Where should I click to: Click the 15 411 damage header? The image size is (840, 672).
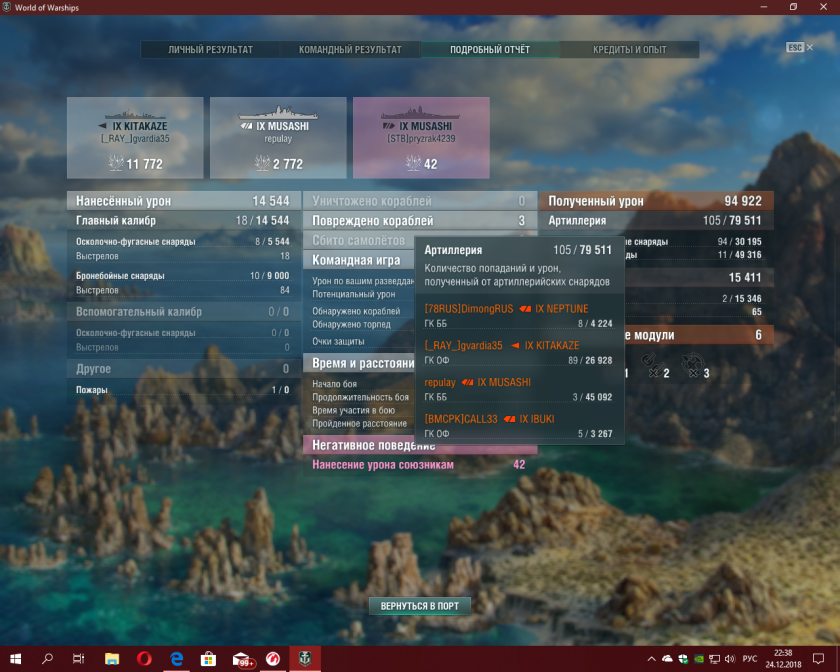(x=699, y=278)
